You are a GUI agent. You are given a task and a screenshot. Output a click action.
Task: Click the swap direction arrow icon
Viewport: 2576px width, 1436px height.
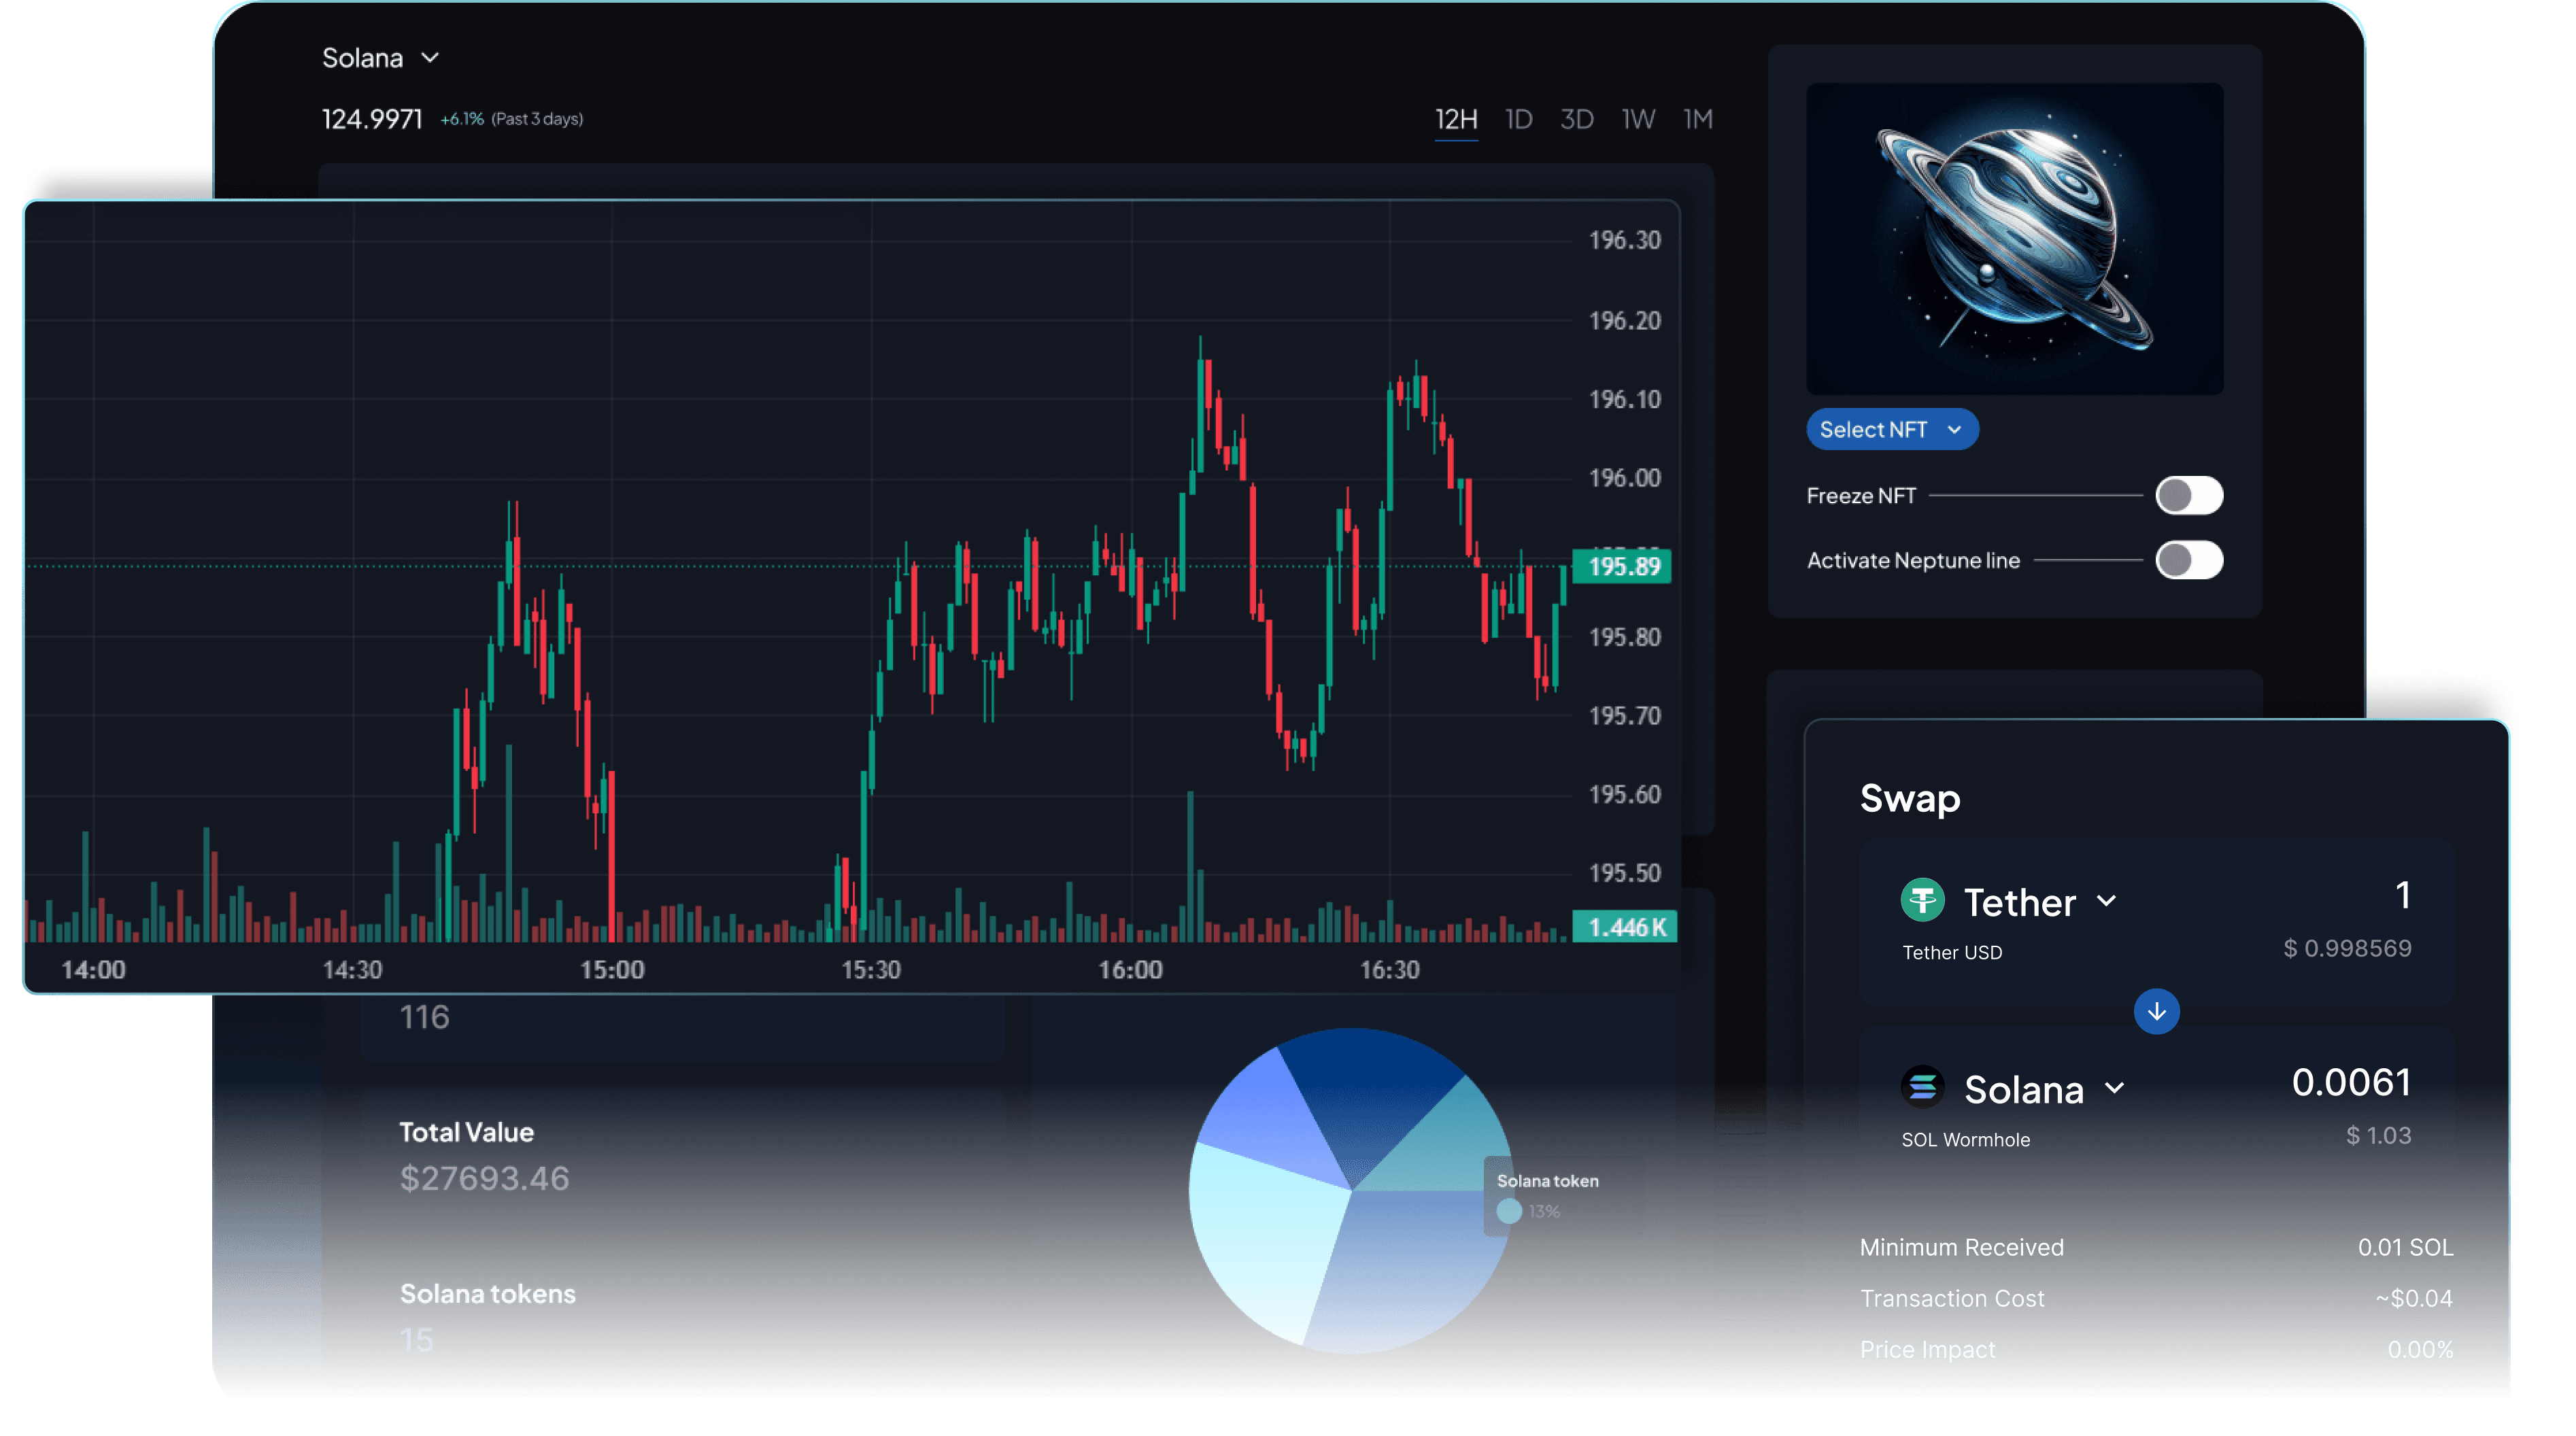pyautogui.click(x=2156, y=1011)
